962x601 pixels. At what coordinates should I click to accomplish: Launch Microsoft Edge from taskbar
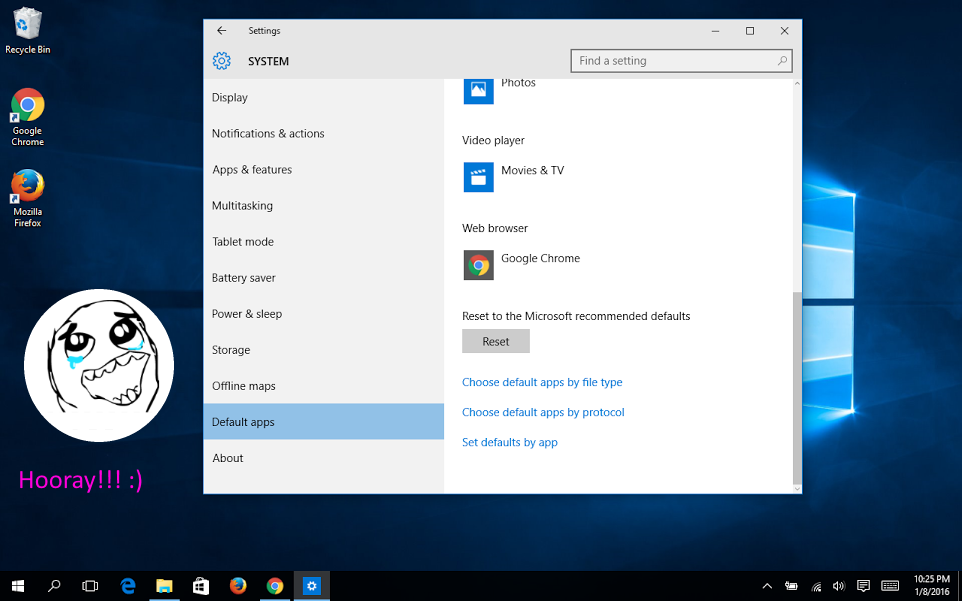[128, 586]
